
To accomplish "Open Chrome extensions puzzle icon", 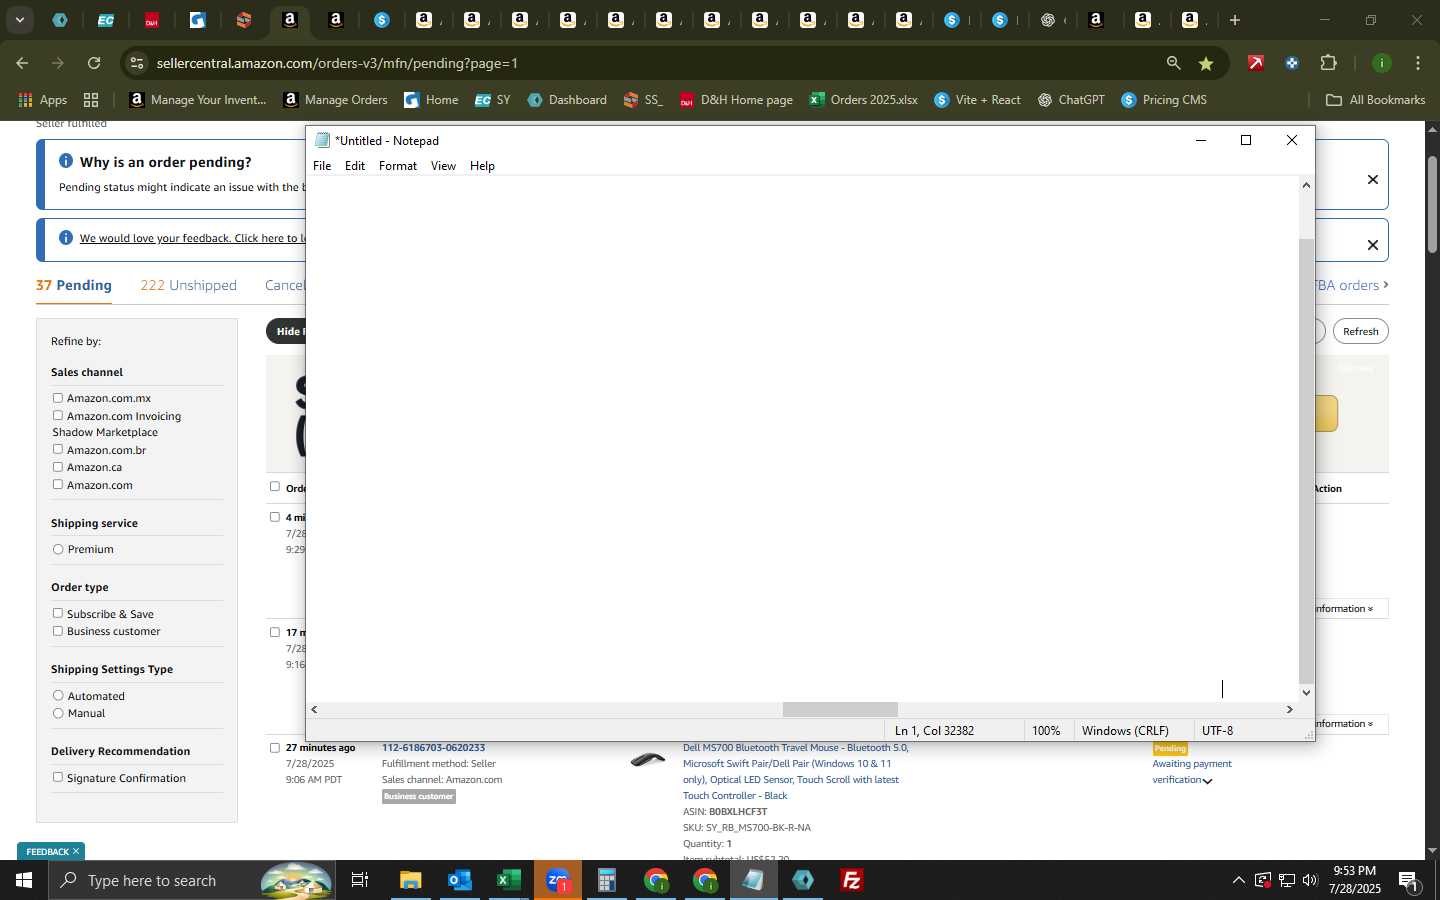I will (x=1328, y=63).
